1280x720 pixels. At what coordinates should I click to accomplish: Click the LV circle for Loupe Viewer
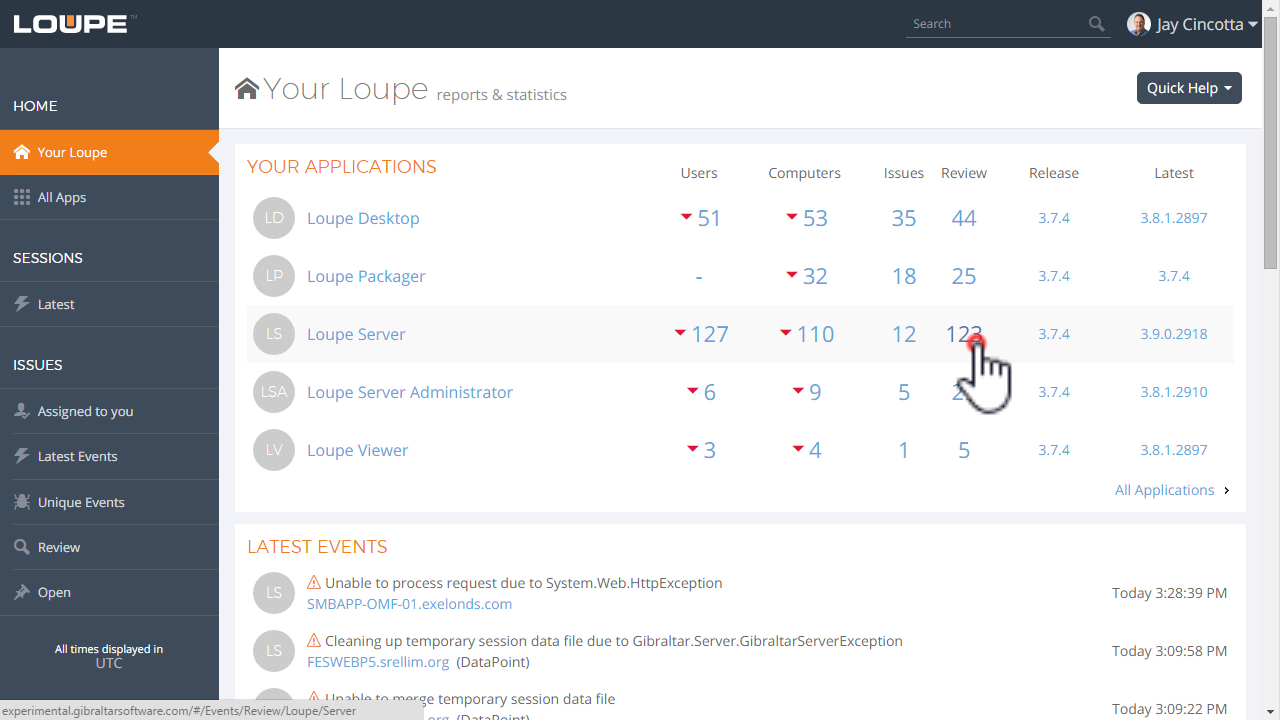pyautogui.click(x=274, y=450)
